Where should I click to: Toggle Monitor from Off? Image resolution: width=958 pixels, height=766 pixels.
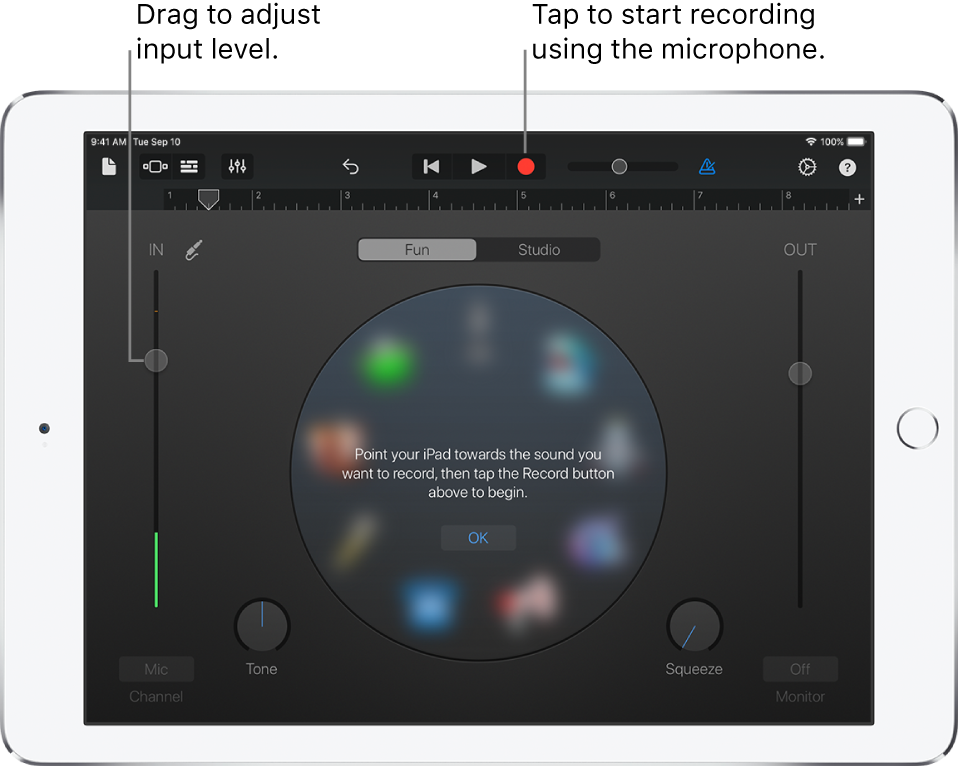click(x=799, y=668)
